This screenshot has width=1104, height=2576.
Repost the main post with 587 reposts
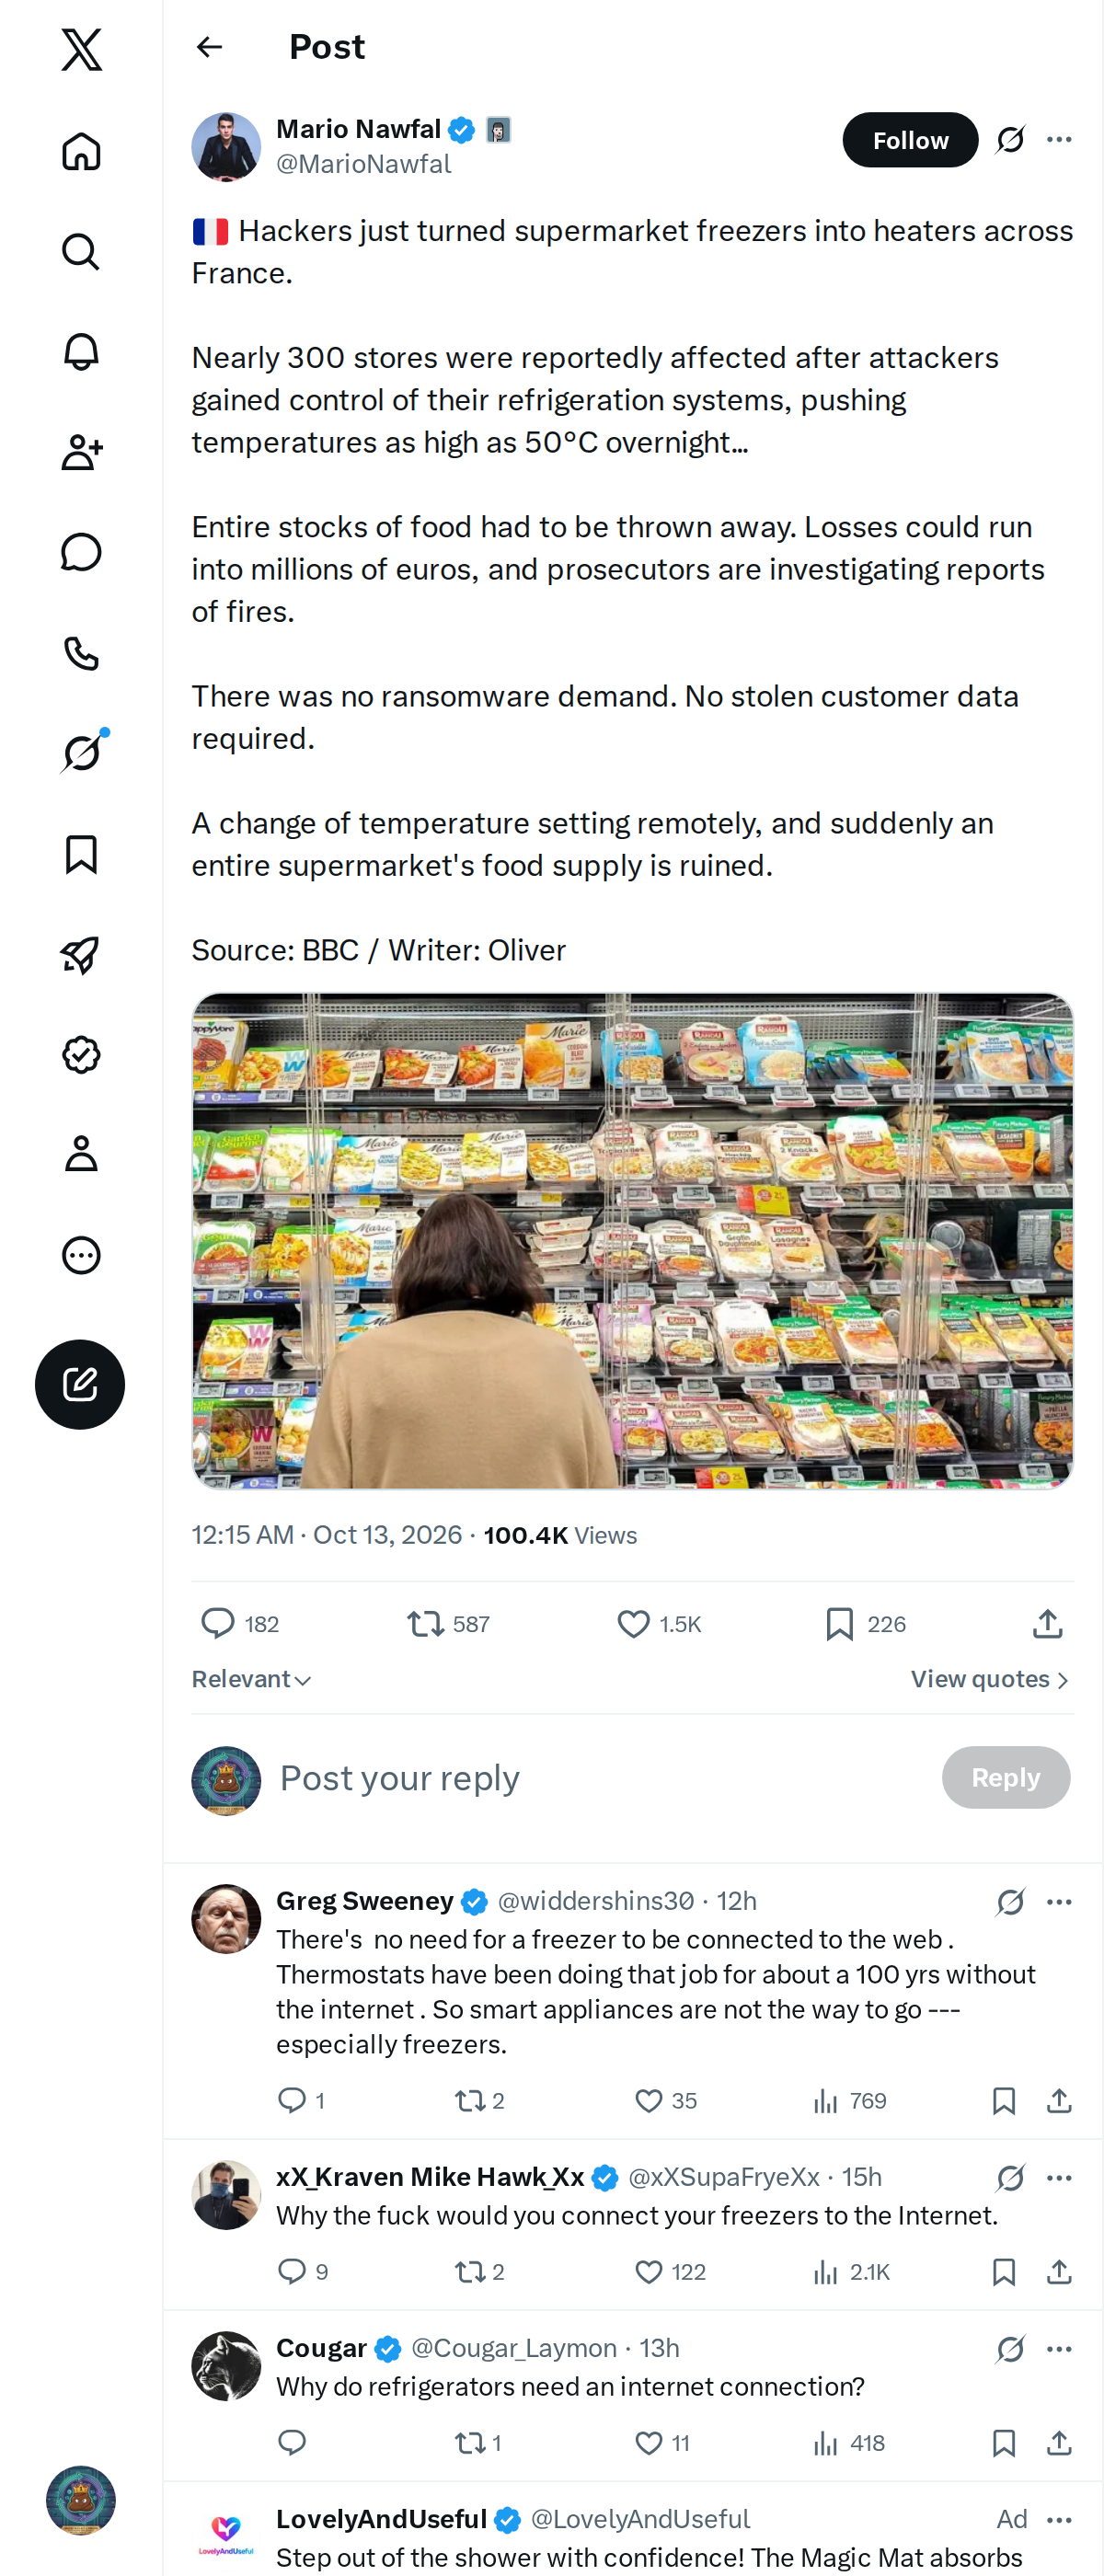426,1623
